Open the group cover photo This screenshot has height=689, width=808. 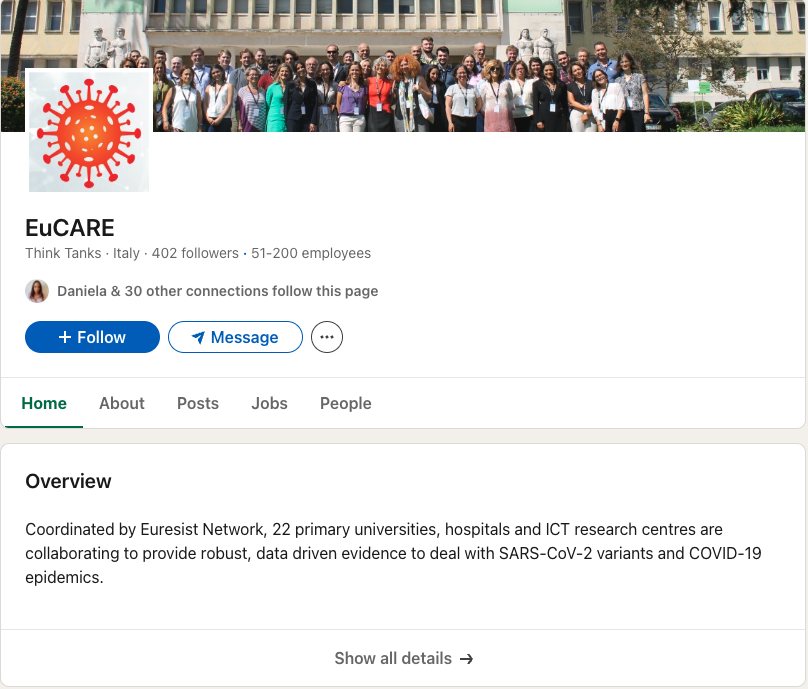(x=480, y=65)
